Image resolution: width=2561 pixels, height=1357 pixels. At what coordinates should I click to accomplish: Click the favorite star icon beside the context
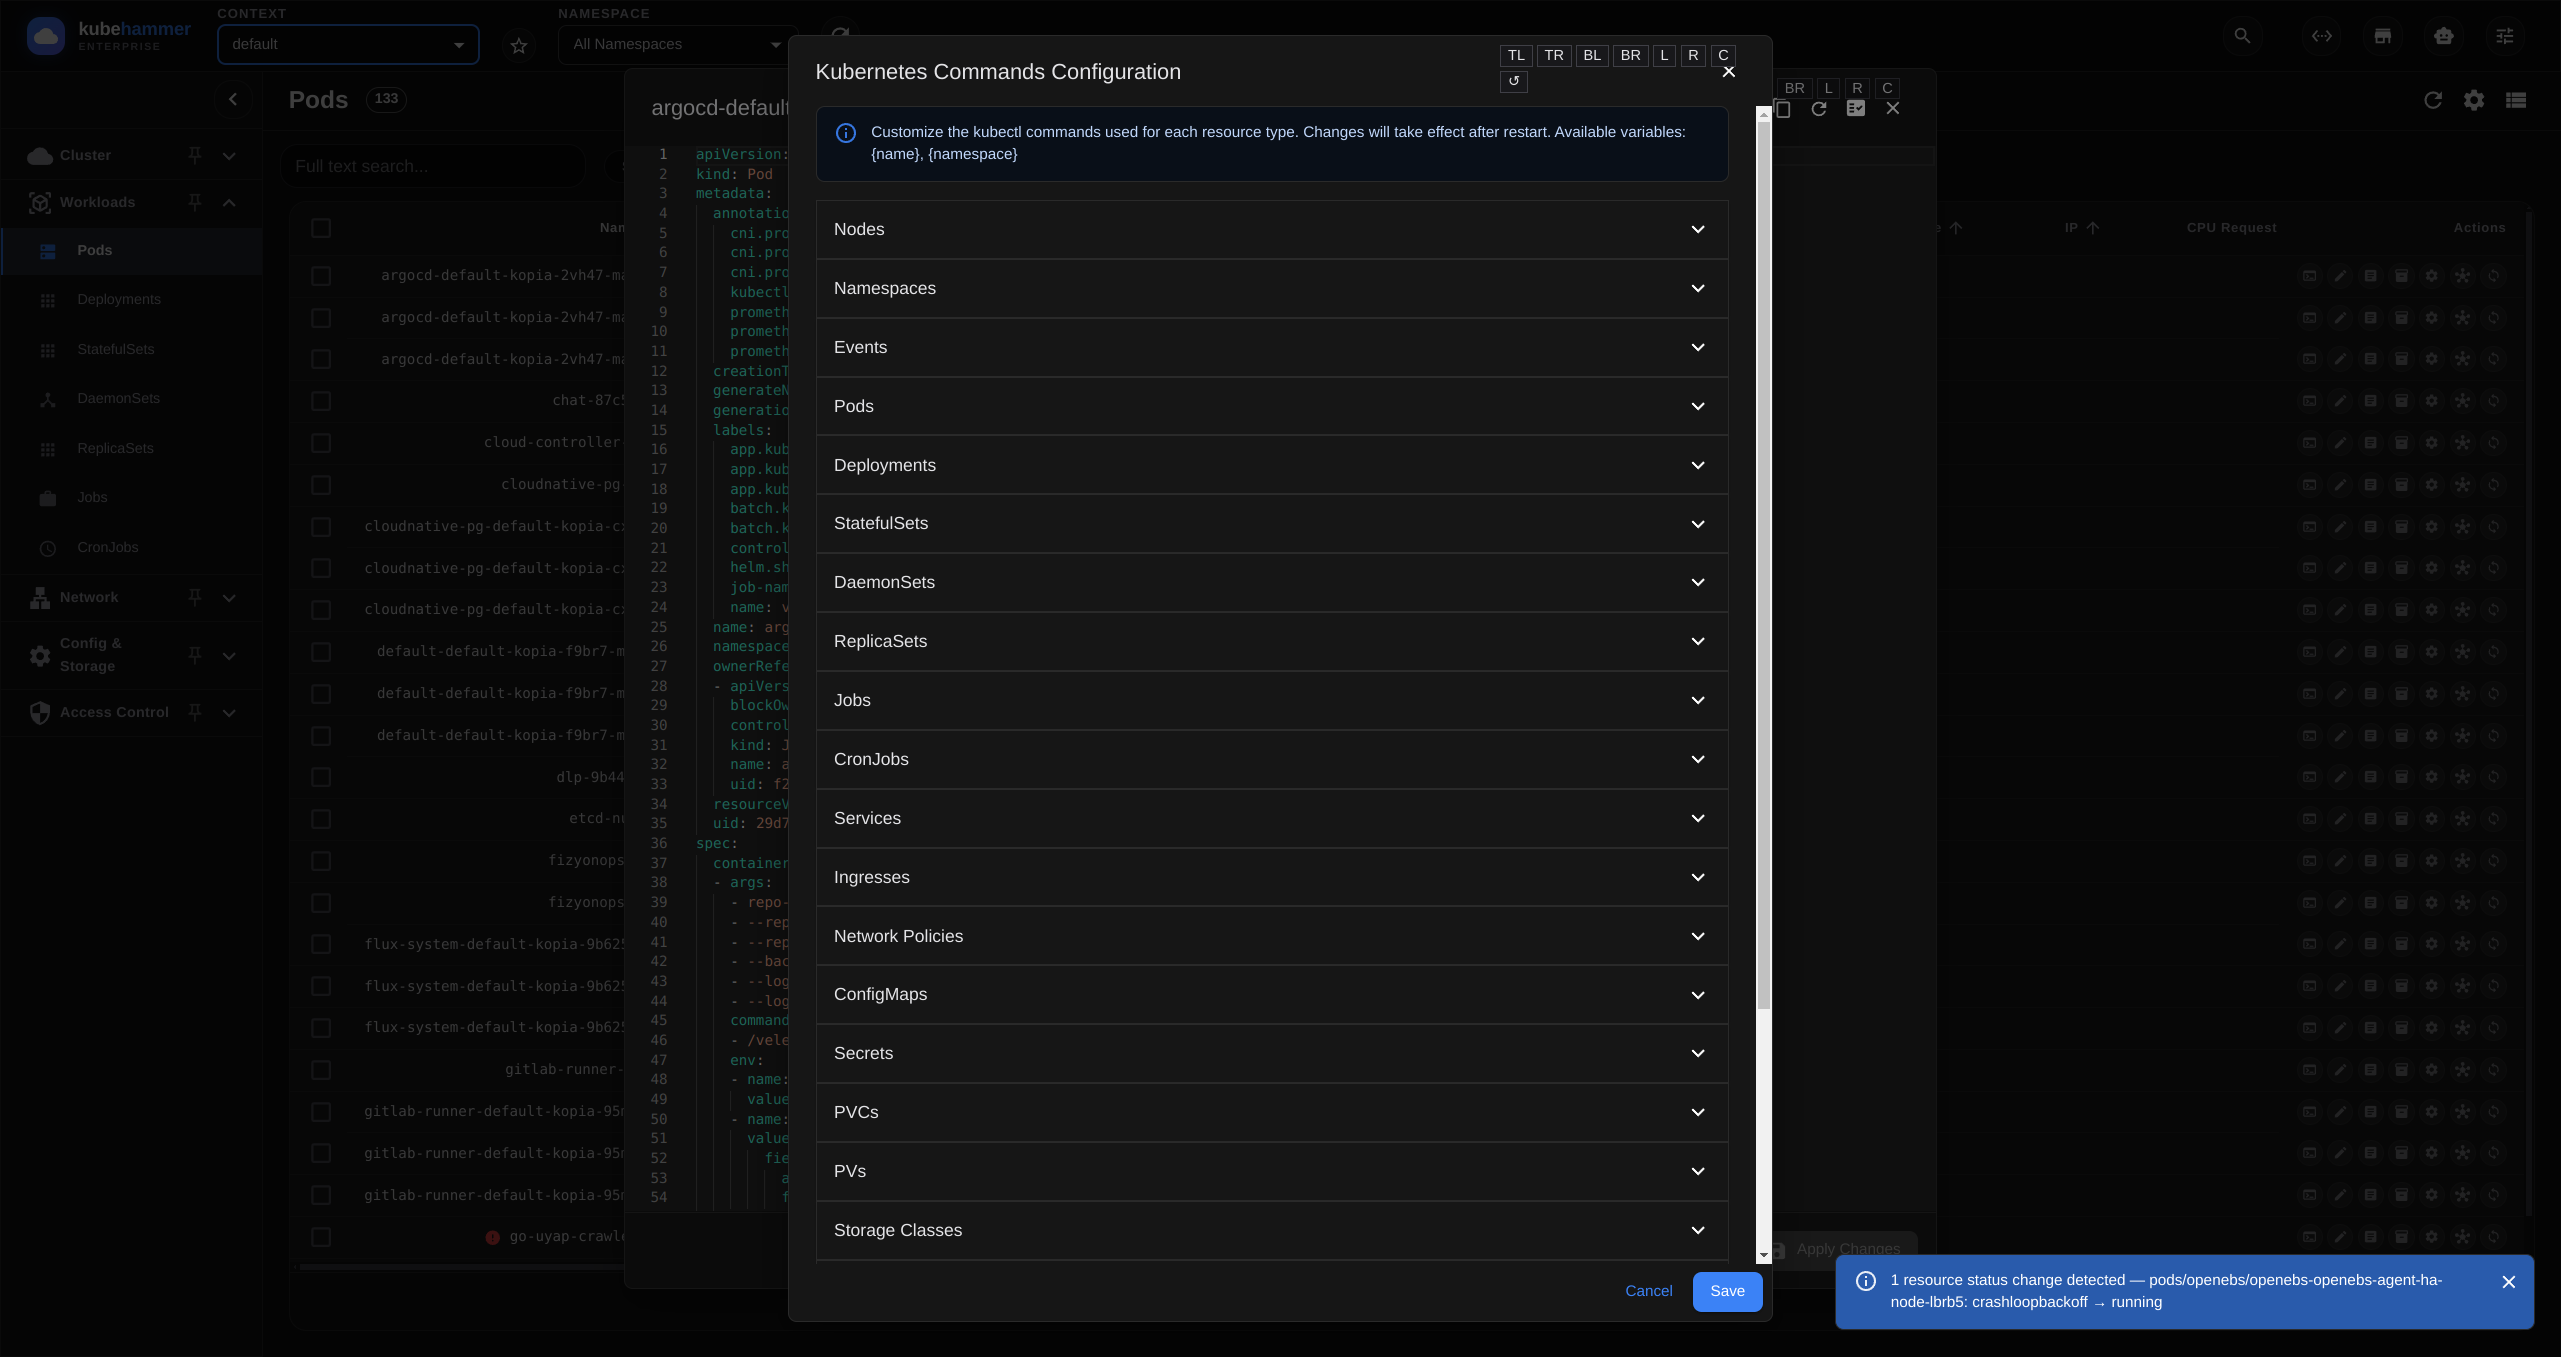tap(518, 46)
